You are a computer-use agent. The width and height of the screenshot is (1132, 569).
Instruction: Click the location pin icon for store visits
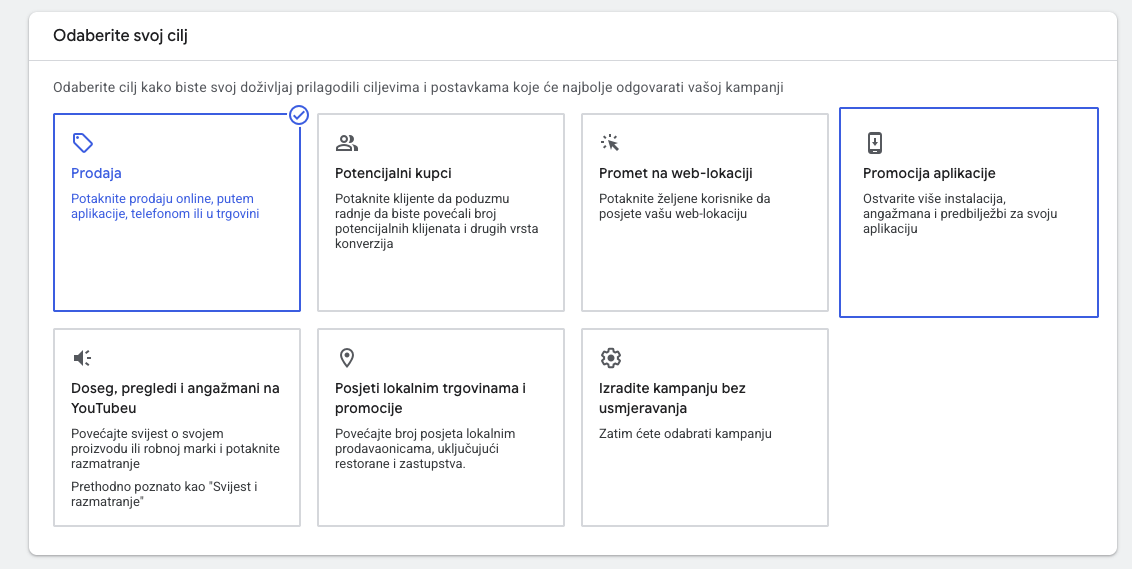click(x=347, y=358)
